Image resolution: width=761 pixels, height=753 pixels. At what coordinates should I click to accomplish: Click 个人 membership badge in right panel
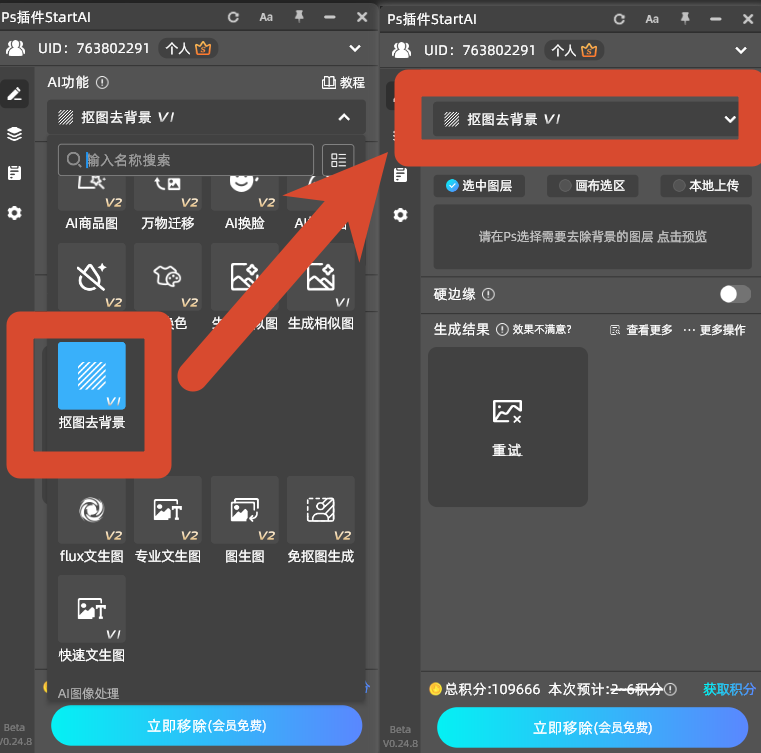click(x=574, y=50)
